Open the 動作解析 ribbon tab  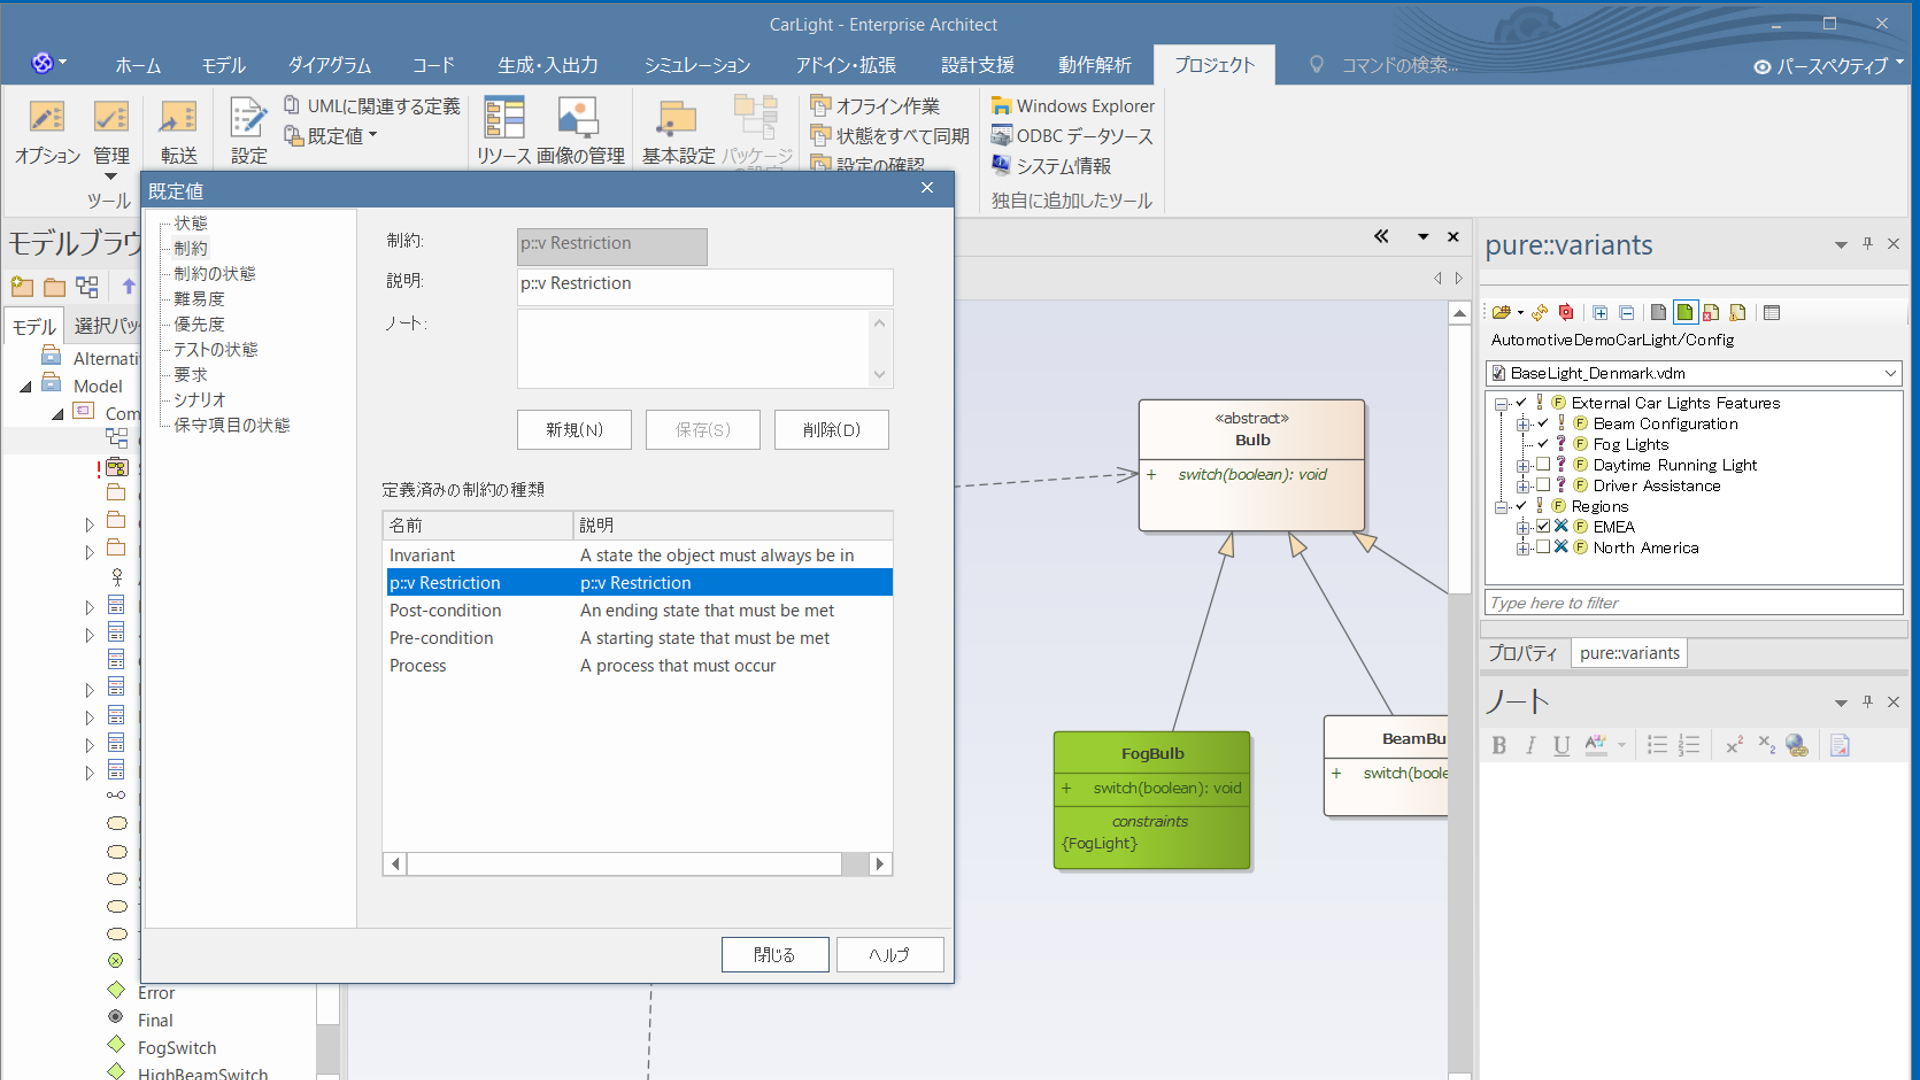click(1095, 65)
